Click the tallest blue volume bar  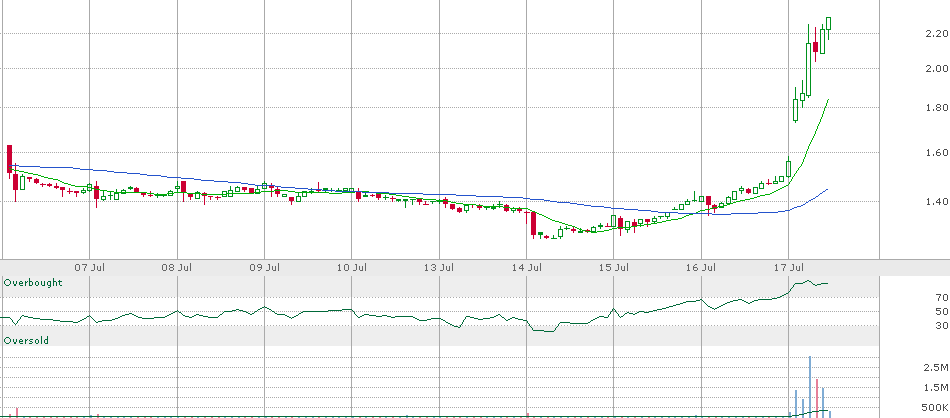[x=809, y=386]
